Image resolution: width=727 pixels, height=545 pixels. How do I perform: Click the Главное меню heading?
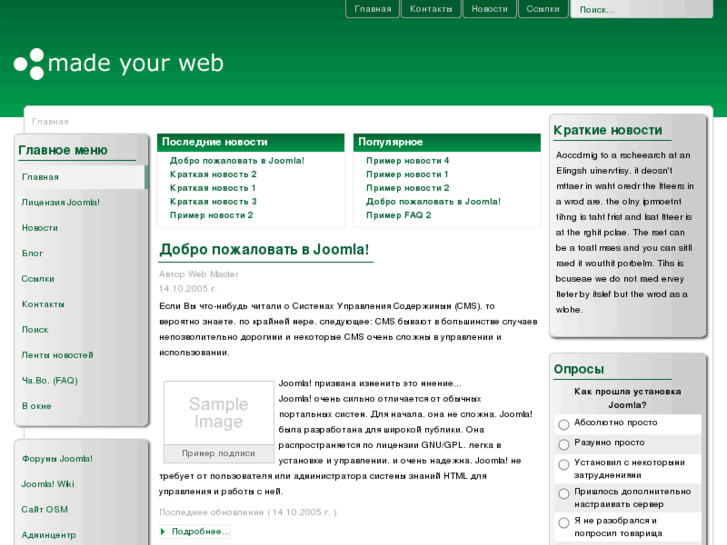coord(63,150)
